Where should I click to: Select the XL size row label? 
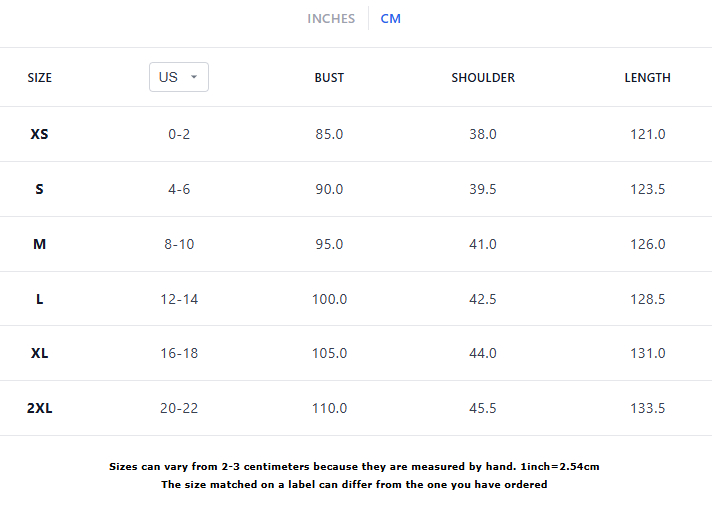click(40, 353)
